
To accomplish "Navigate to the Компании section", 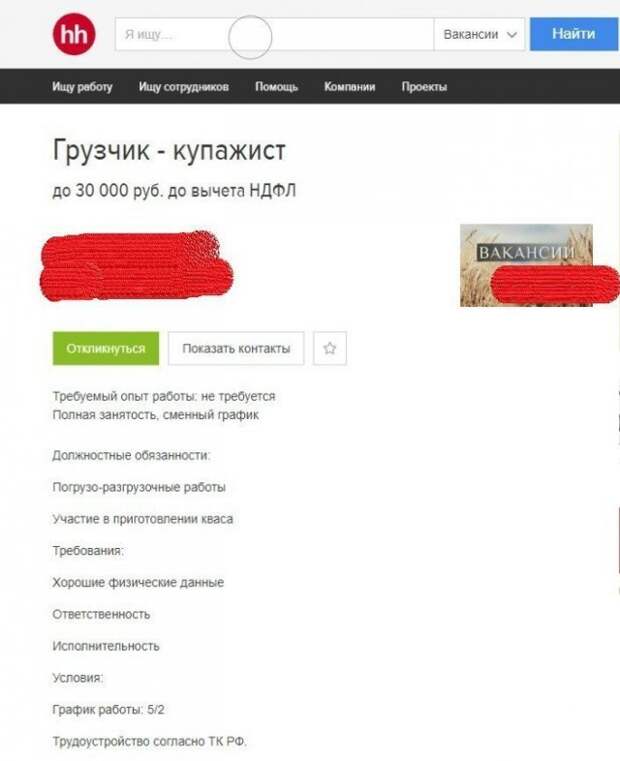I will [350, 86].
